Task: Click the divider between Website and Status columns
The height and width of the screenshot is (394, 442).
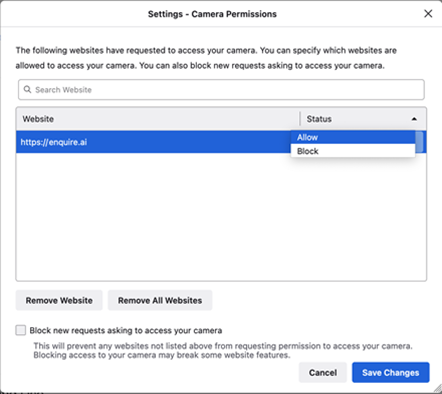Action: click(x=300, y=119)
